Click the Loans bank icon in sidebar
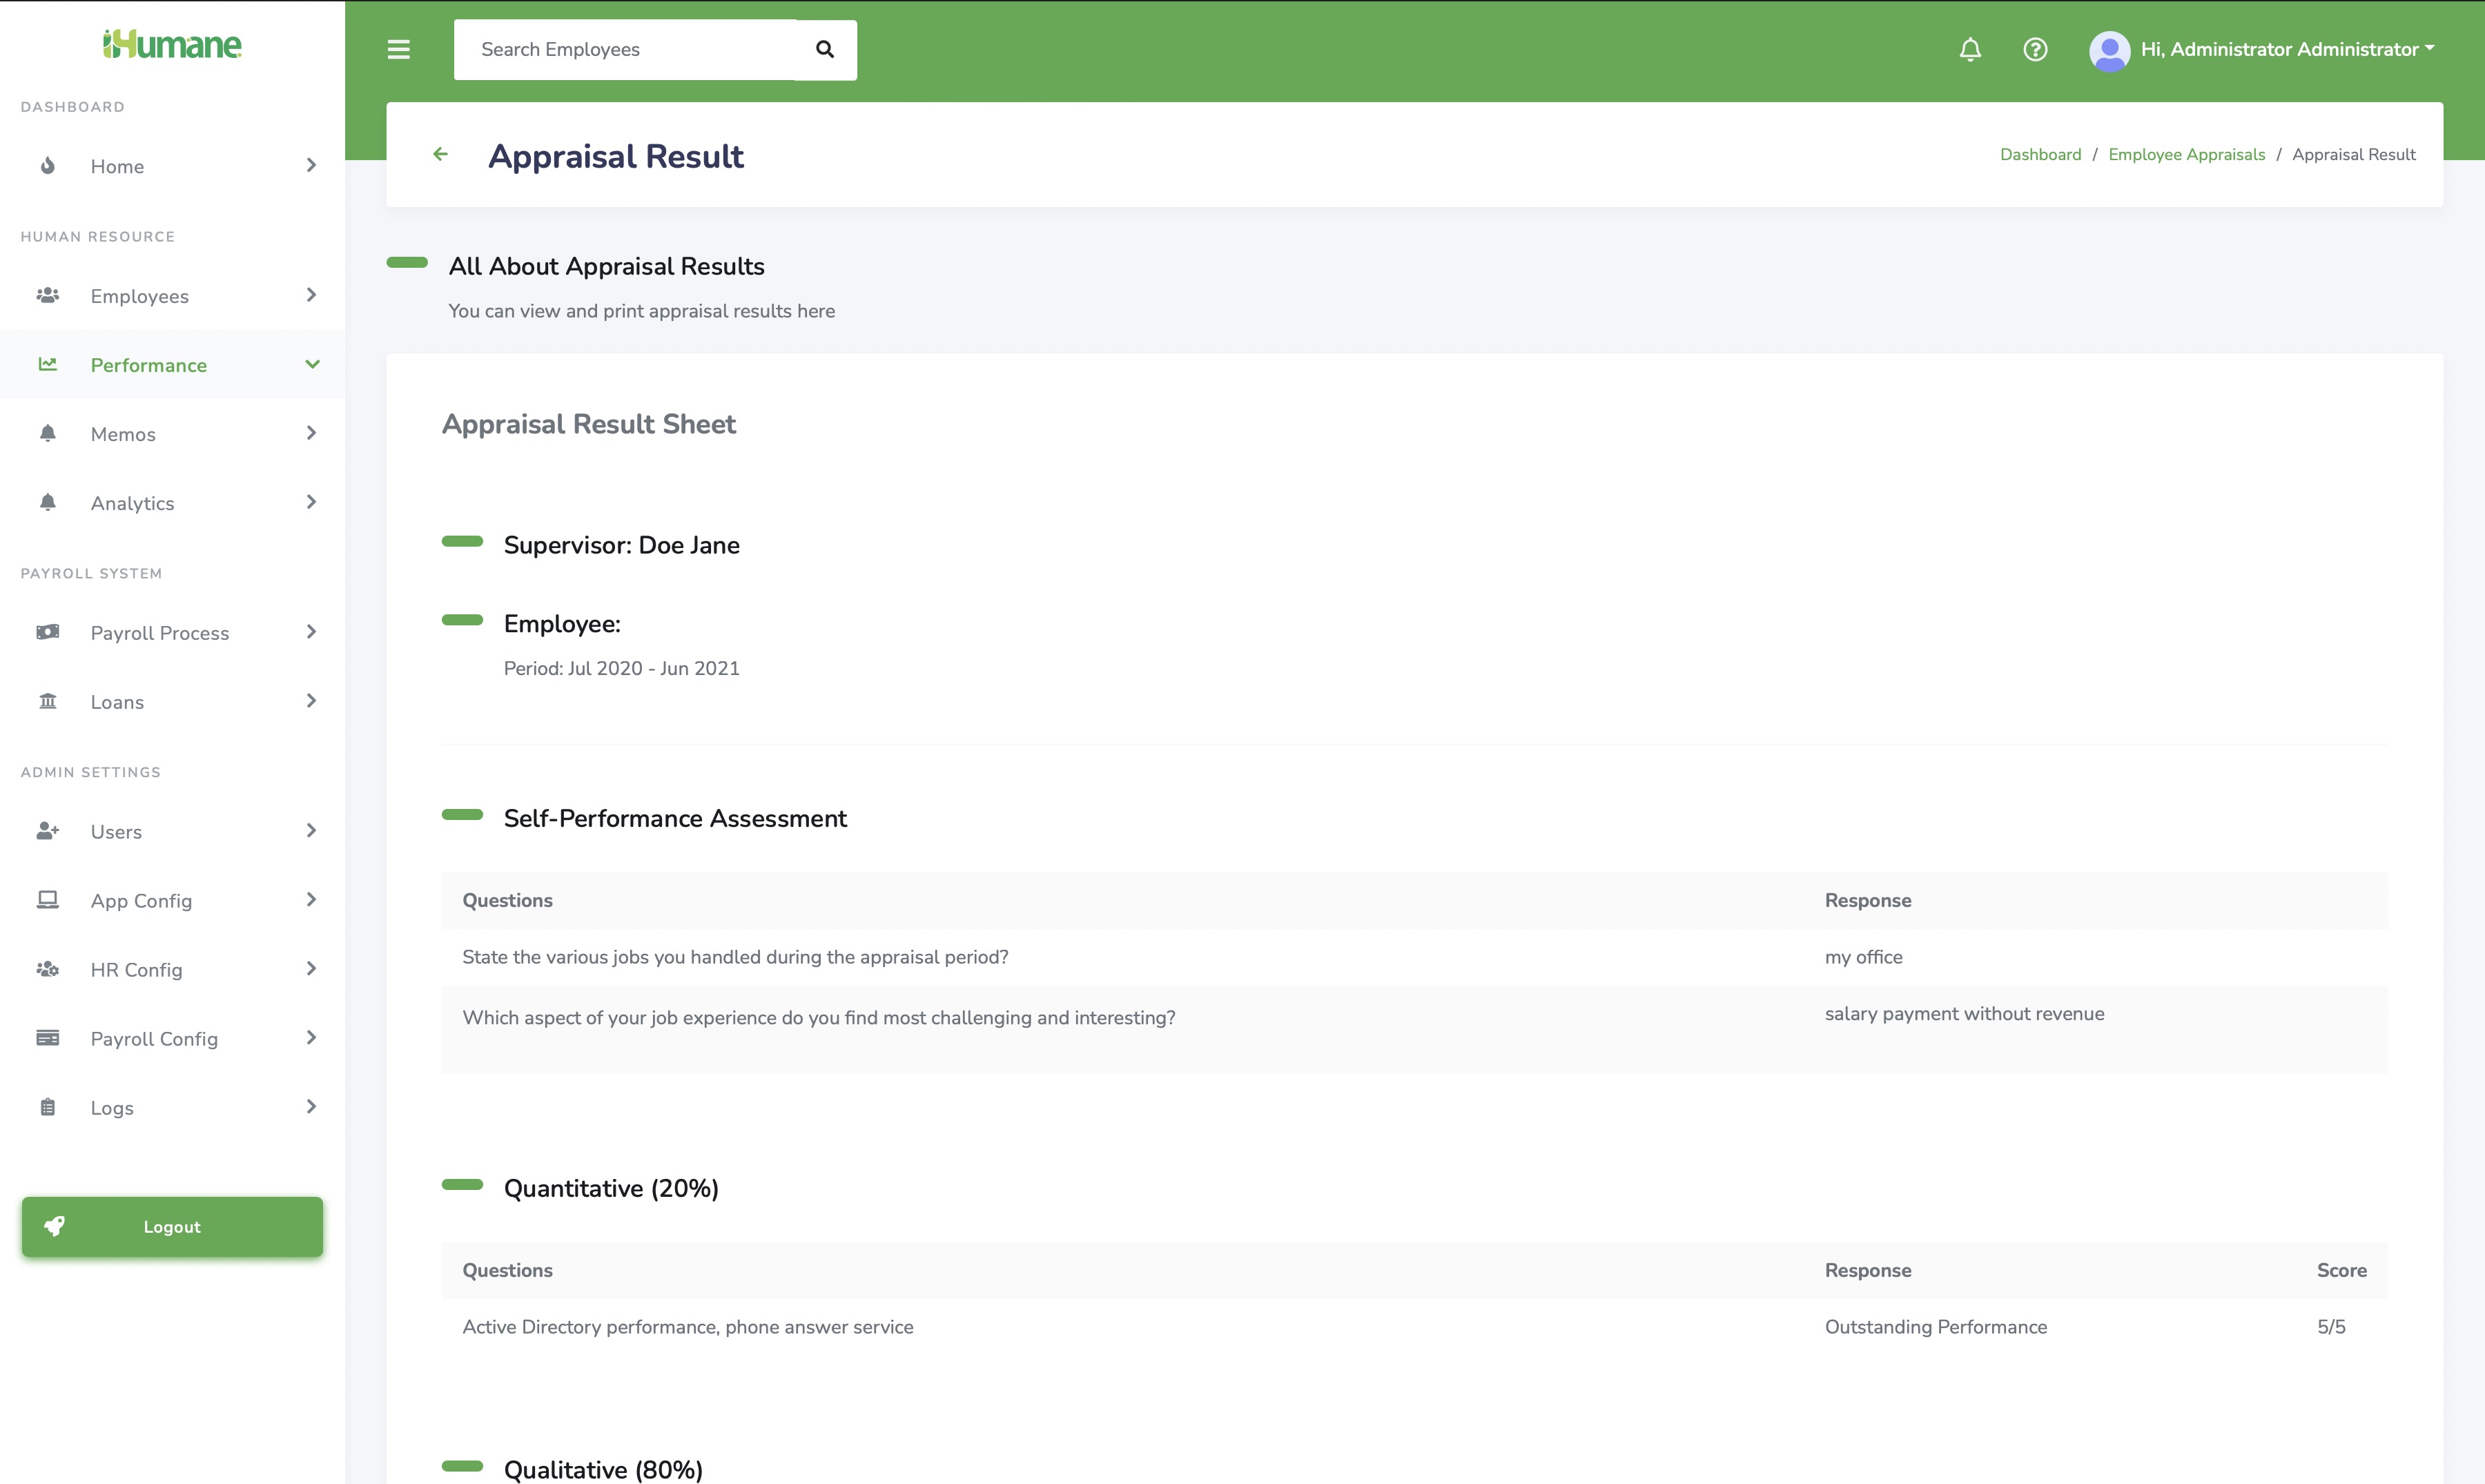 (x=47, y=701)
